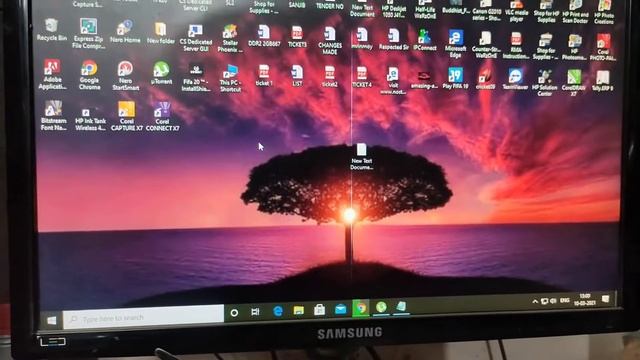The width and height of the screenshot is (640, 360).
Task: Open the HP Ink Tank Wireless shortcut
Action: (x=90, y=120)
